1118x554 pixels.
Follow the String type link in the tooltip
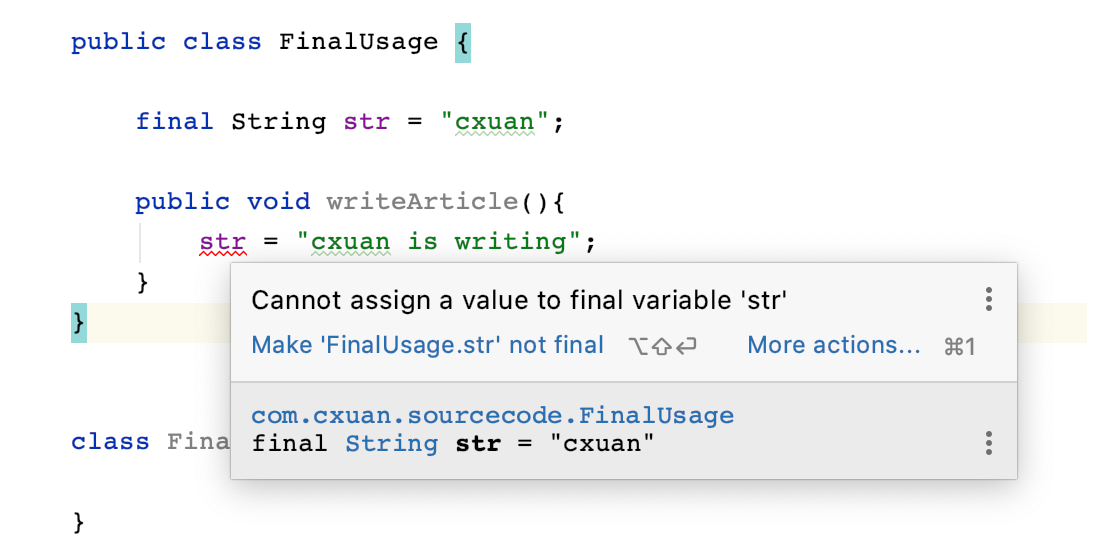pos(392,443)
